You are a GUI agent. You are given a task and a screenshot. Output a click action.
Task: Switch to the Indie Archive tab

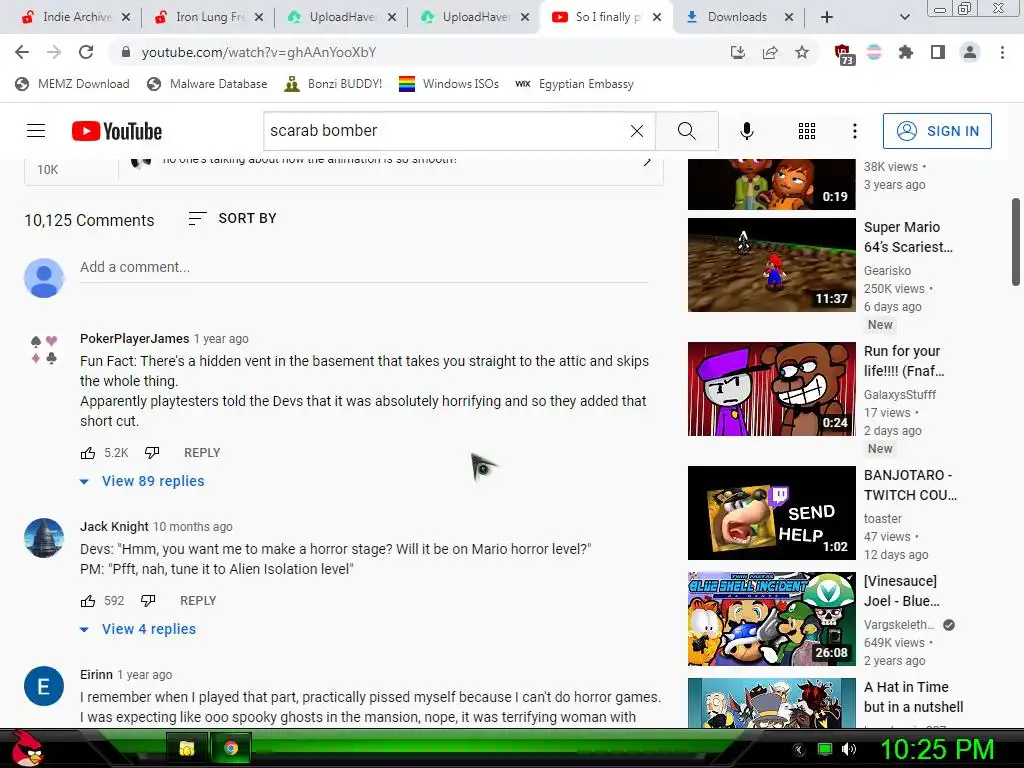click(75, 17)
